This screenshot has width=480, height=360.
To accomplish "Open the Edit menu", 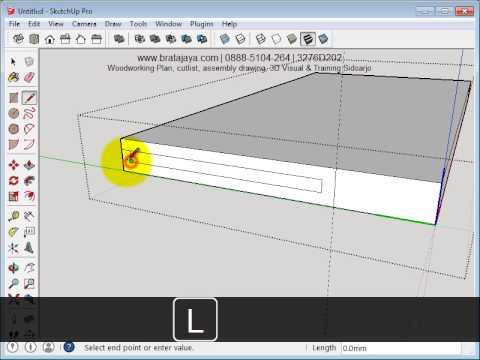I will click(34, 24).
